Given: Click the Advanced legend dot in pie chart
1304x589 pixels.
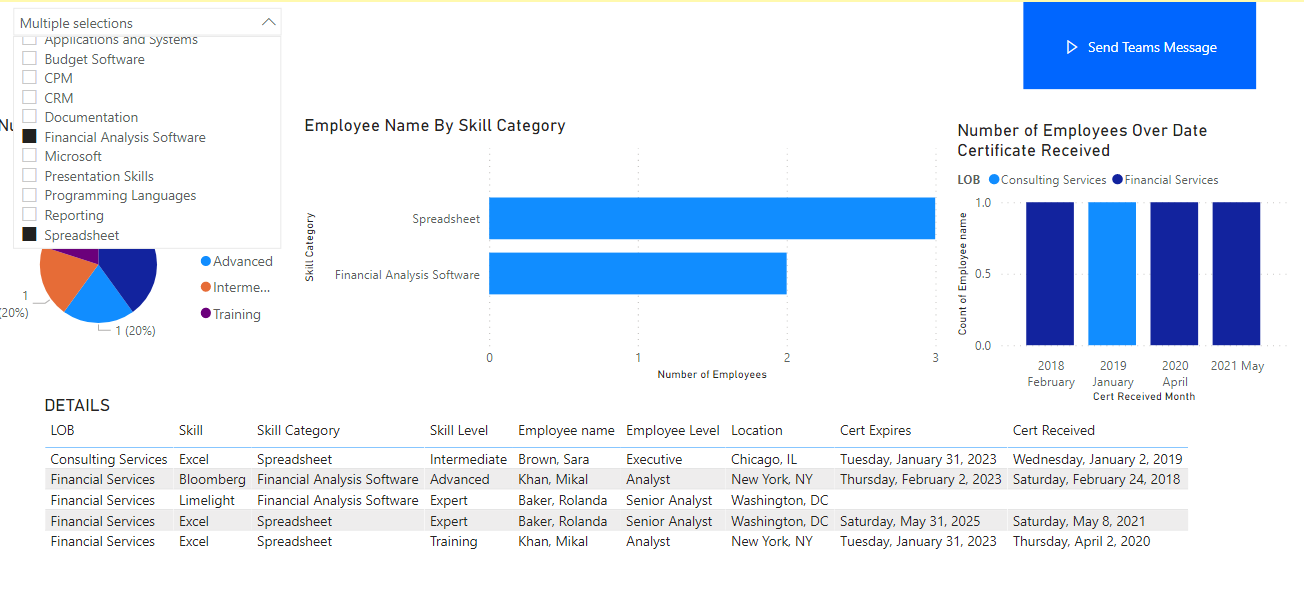Looking at the screenshot, I should [x=206, y=261].
